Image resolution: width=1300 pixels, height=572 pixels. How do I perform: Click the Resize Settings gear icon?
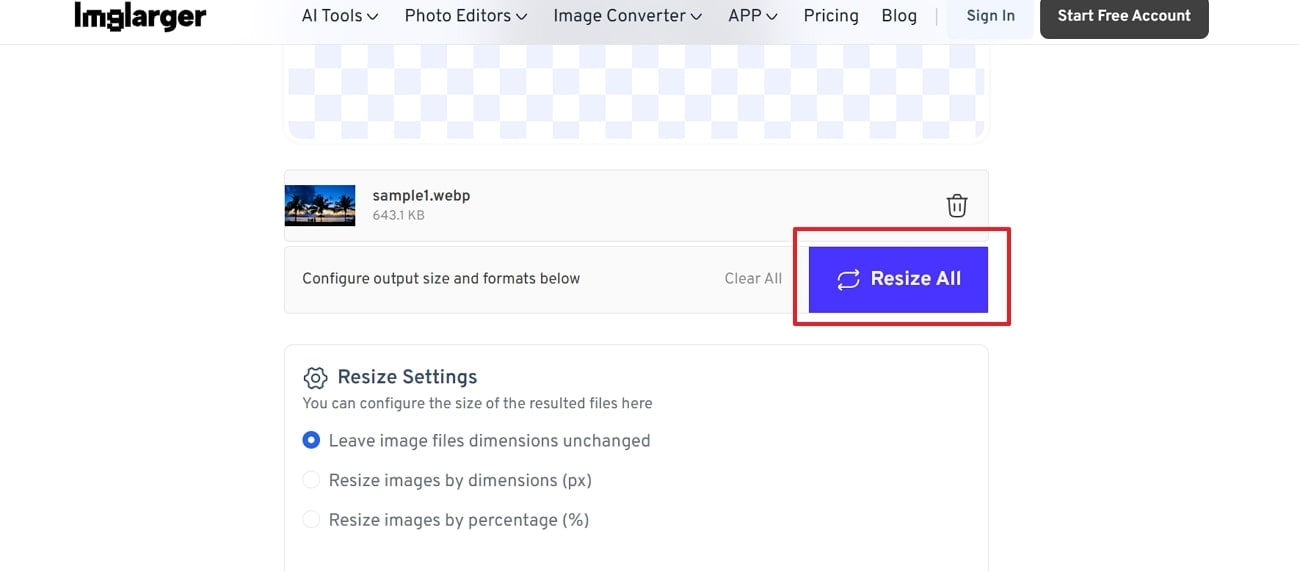(x=315, y=377)
